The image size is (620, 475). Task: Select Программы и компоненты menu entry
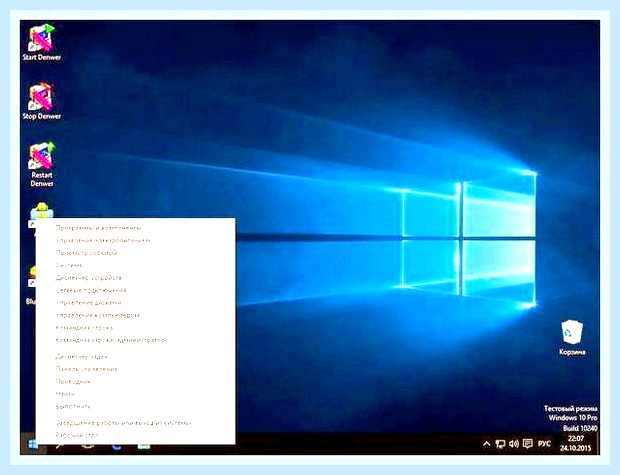136,228
